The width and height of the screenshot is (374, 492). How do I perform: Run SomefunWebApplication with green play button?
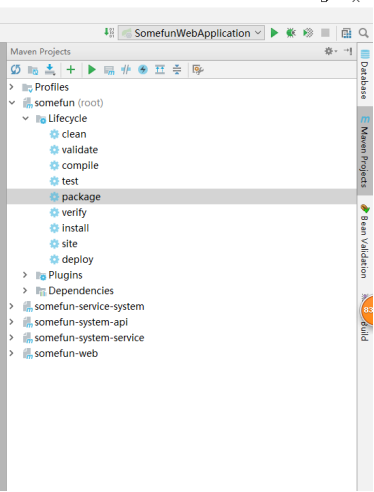274,33
